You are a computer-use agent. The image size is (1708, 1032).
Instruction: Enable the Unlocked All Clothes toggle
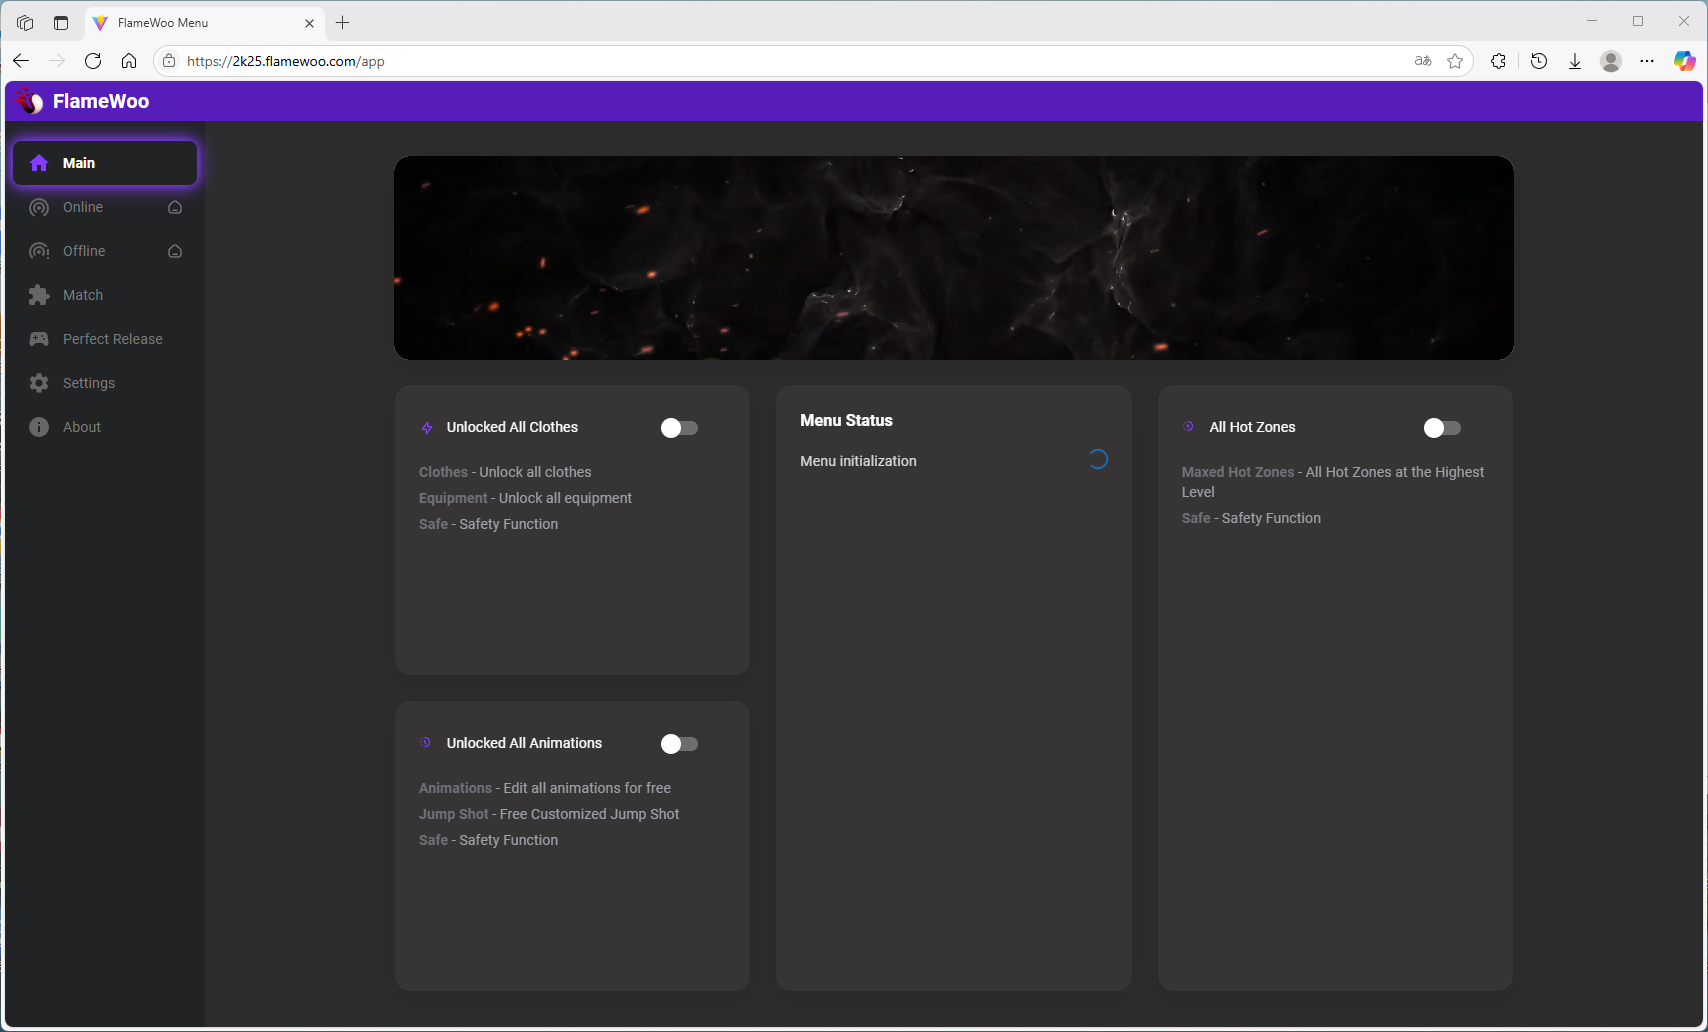679,428
